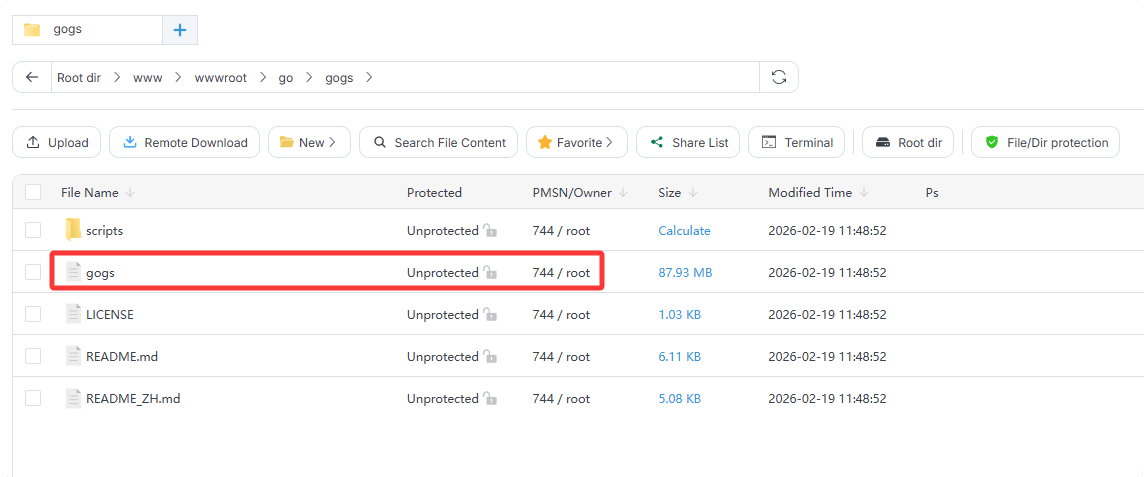Navigate to wwwroot in the breadcrumb
Image resolution: width=1144 pixels, height=477 pixels.
coord(220,77)
